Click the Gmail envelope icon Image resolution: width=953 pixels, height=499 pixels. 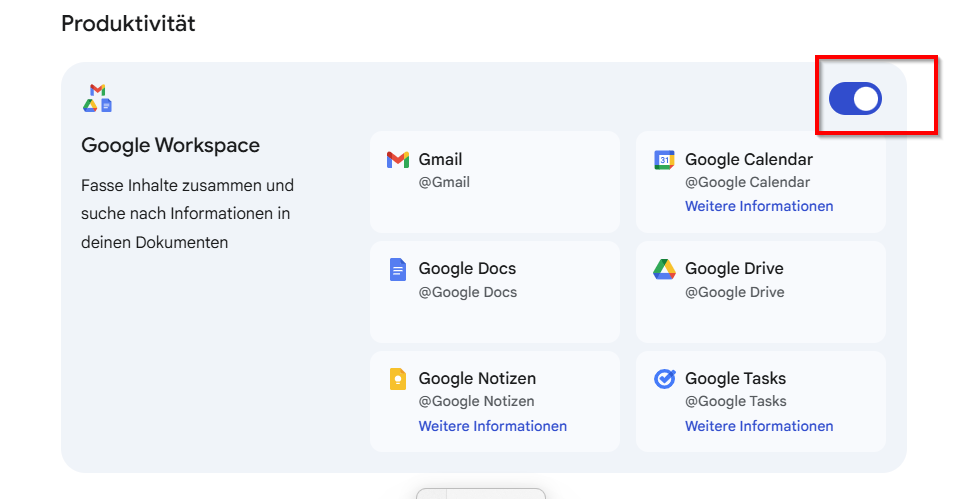(397, 160)
